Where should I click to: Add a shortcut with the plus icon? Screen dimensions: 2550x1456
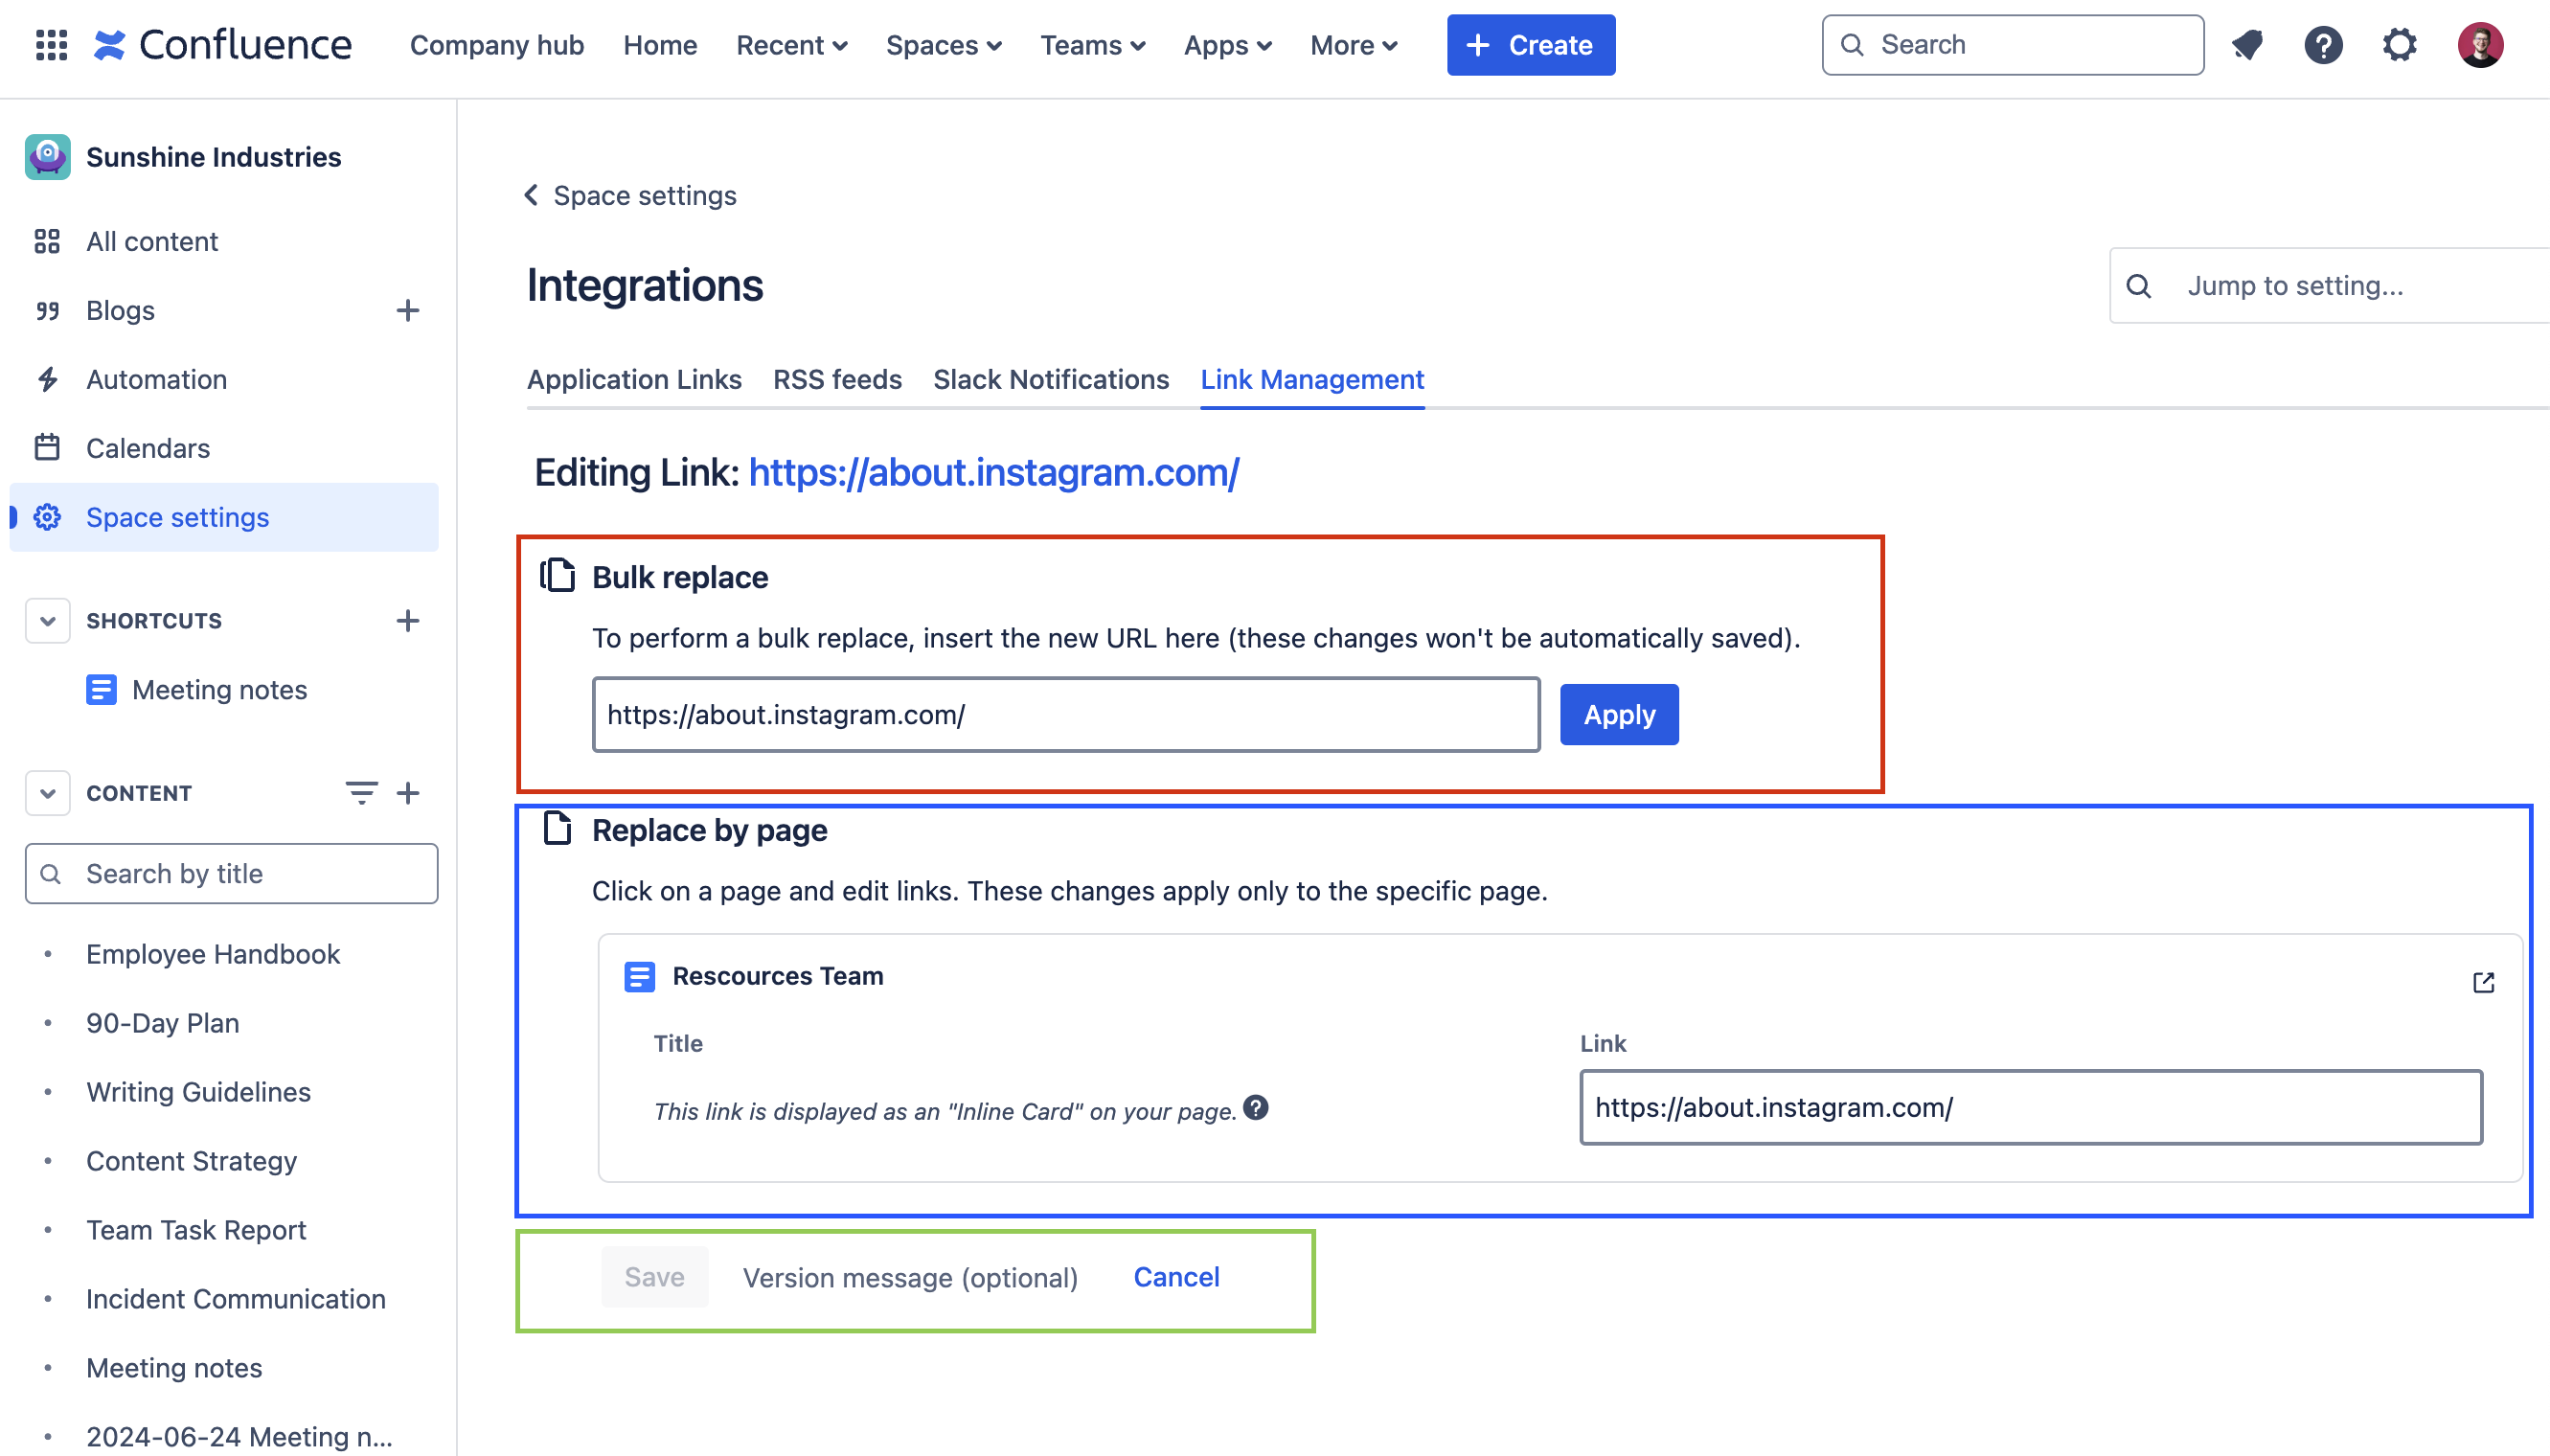coord(407,621)
